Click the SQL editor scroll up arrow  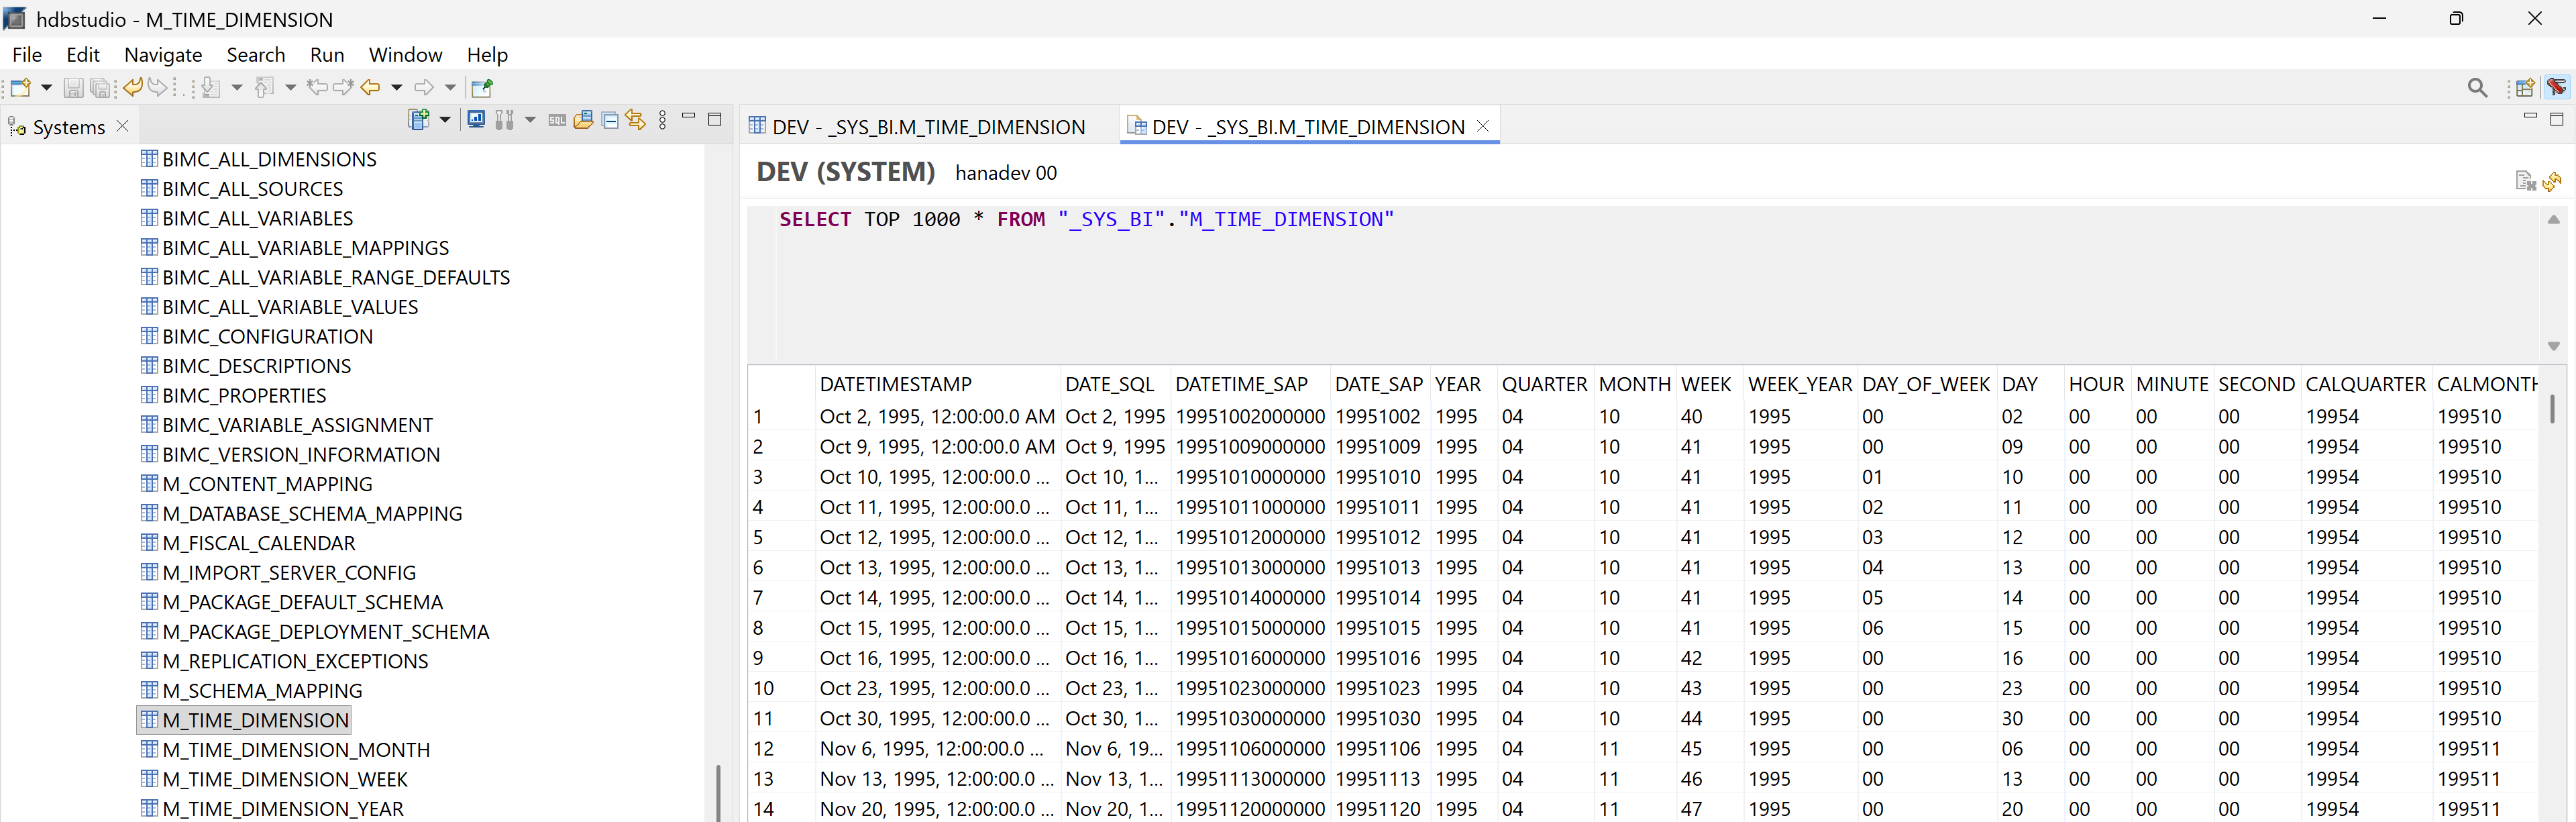2553,220
